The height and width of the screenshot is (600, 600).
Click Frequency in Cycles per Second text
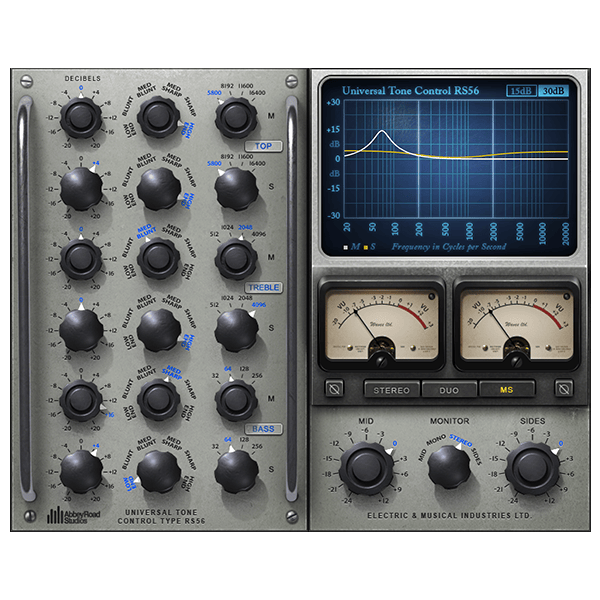point(448,247)
